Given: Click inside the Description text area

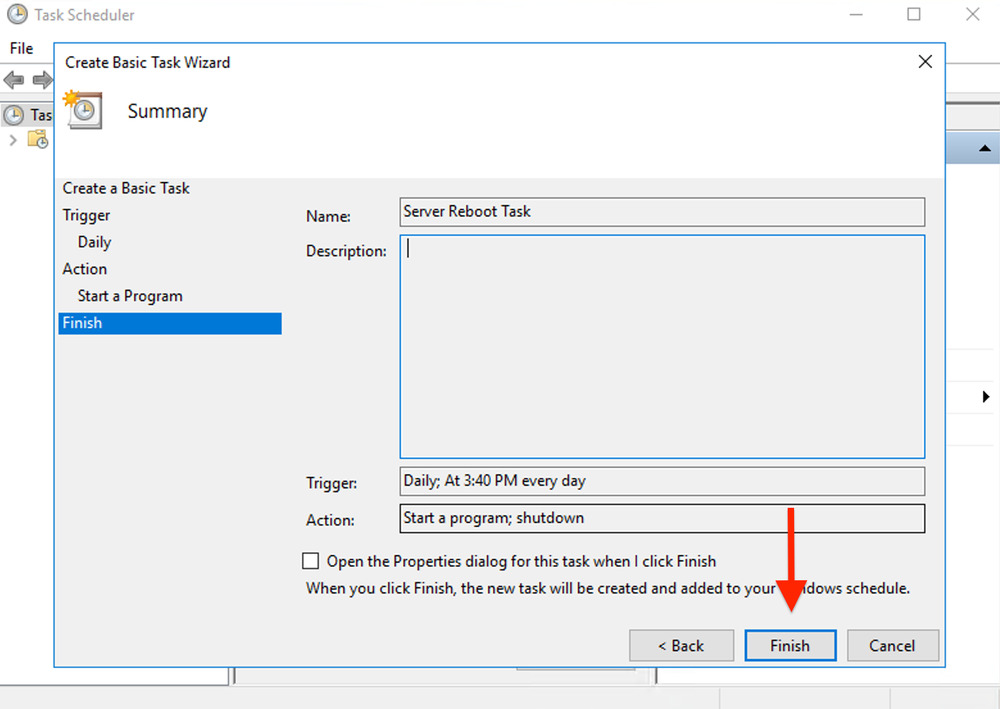Looking at the screenshot, I should 660,345.
